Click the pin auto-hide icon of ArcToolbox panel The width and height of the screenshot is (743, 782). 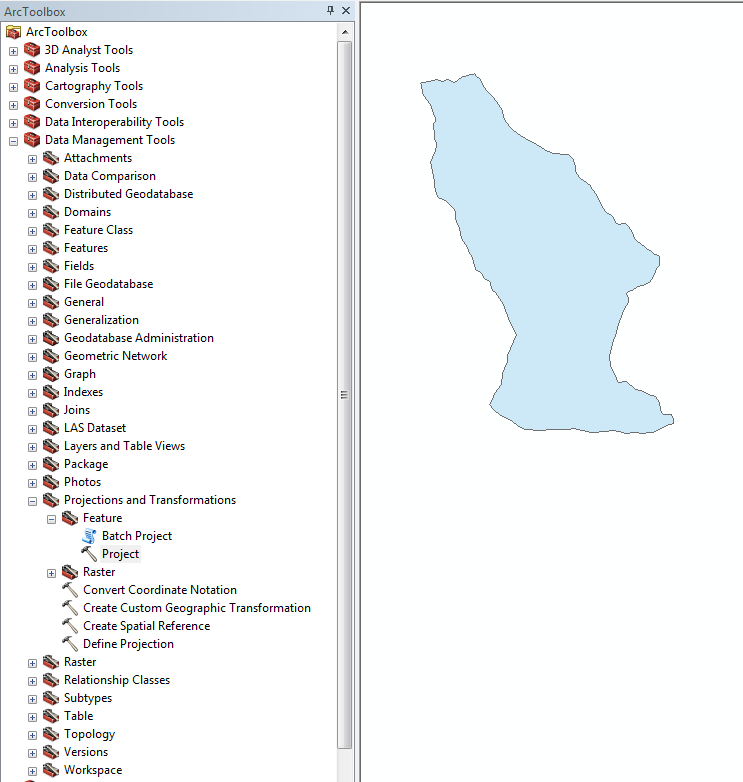[330, 10]
